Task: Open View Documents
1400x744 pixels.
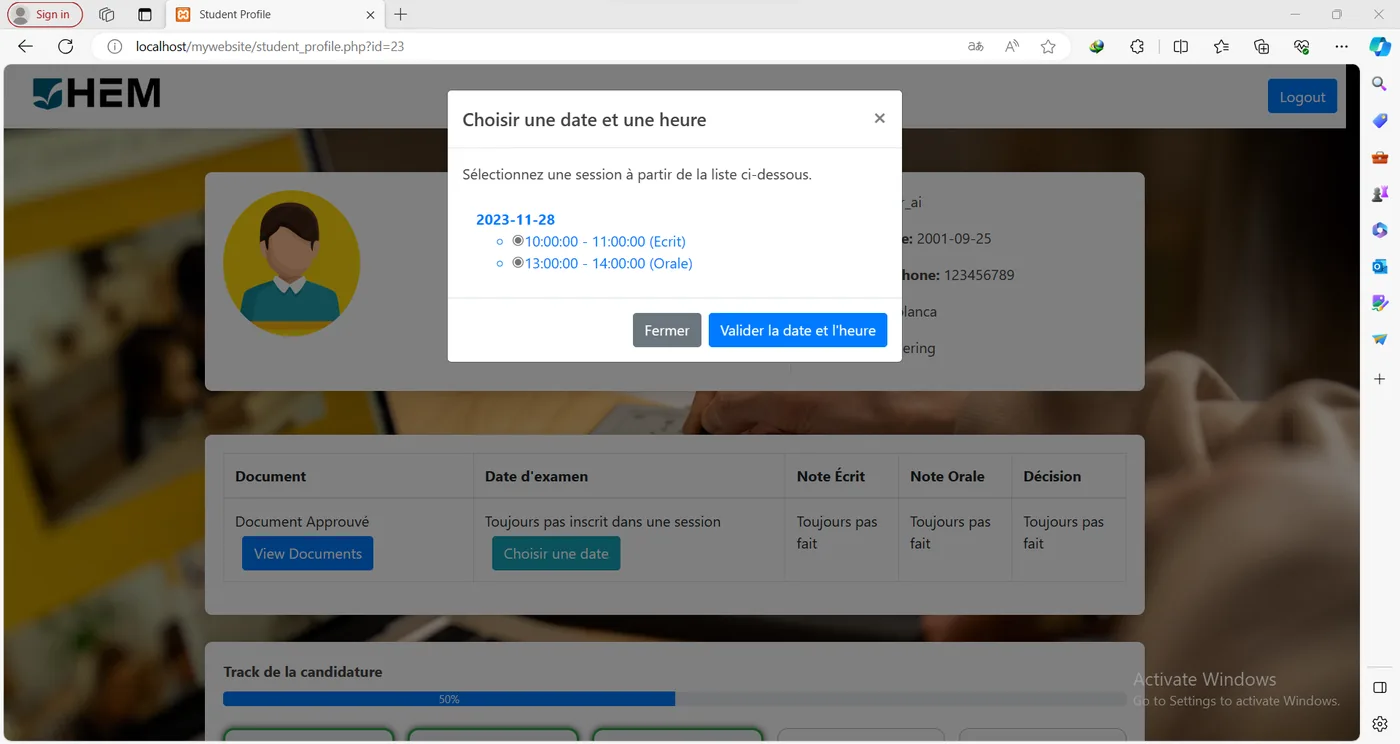Action: point(308,553)
